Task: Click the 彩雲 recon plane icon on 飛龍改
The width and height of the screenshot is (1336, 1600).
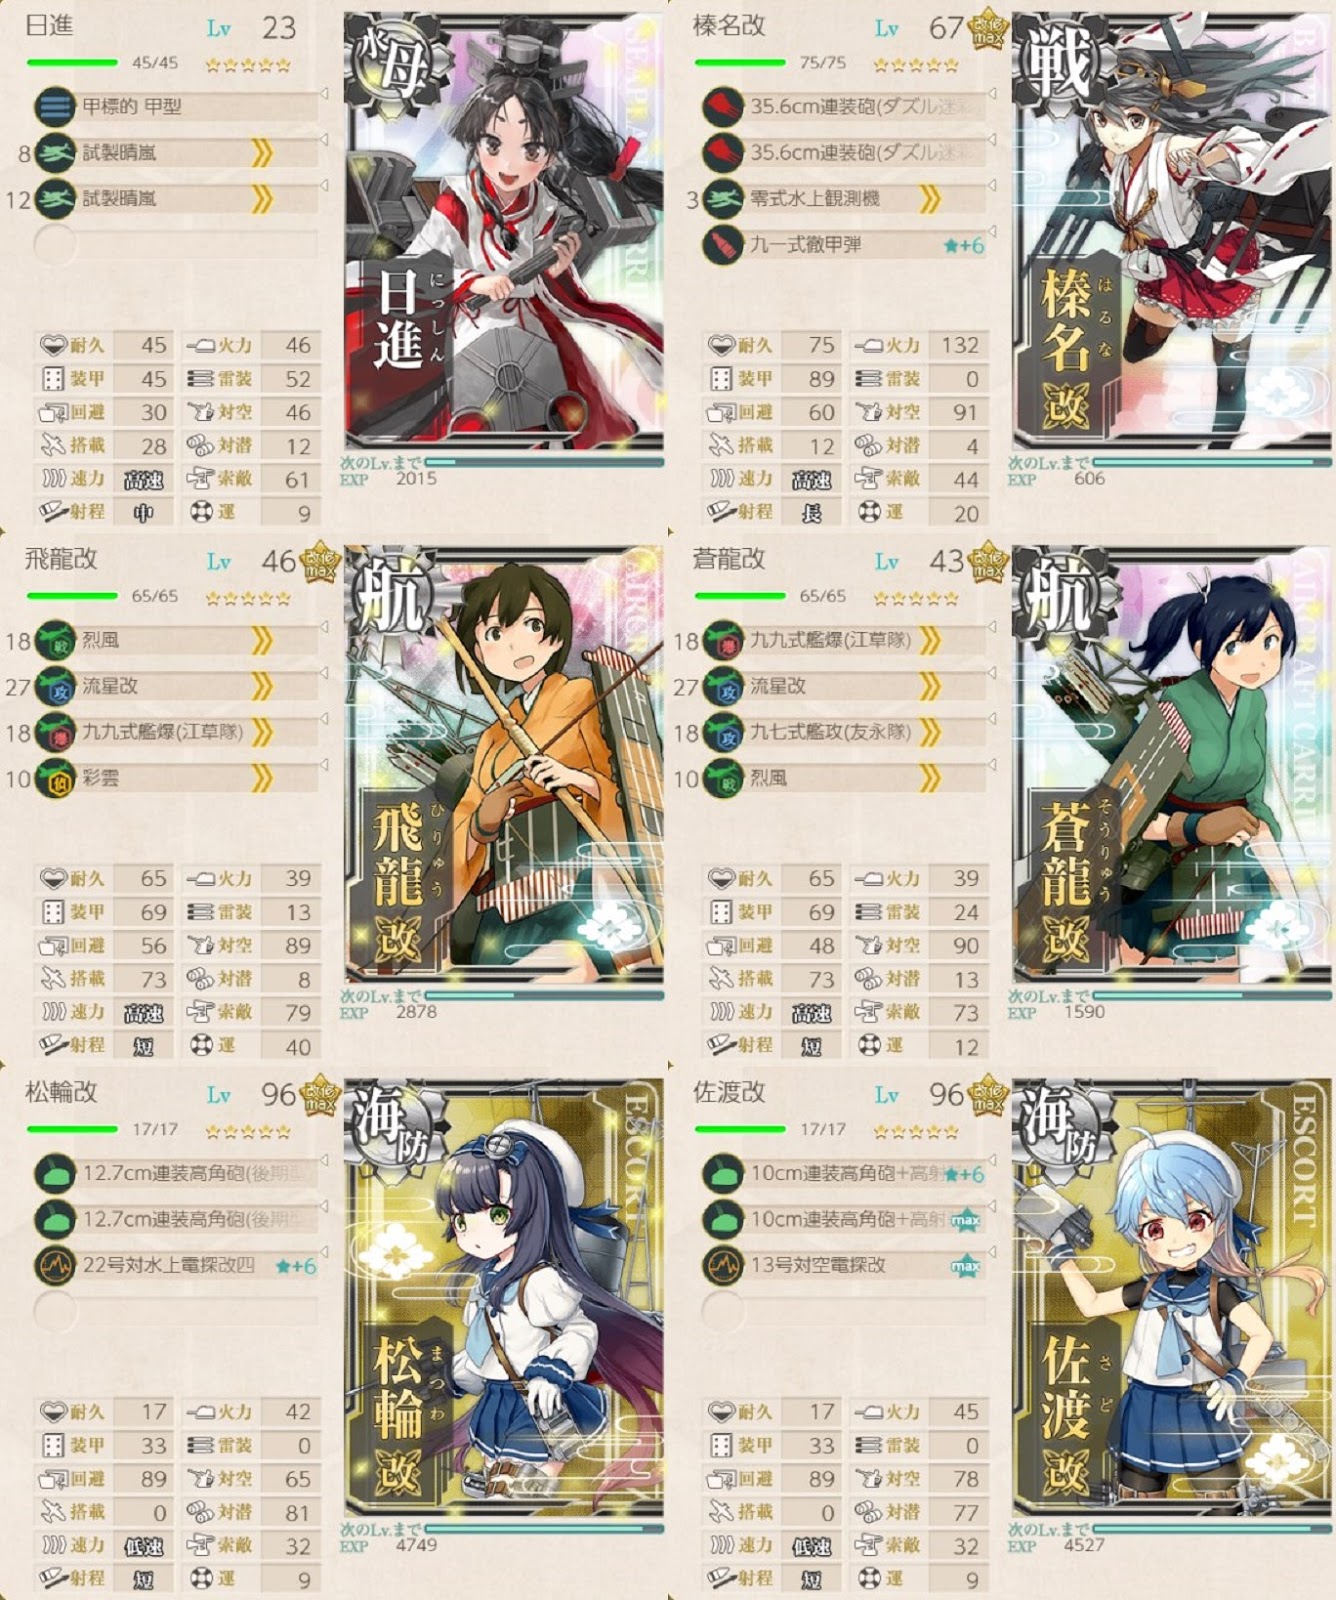Action: 55,778
